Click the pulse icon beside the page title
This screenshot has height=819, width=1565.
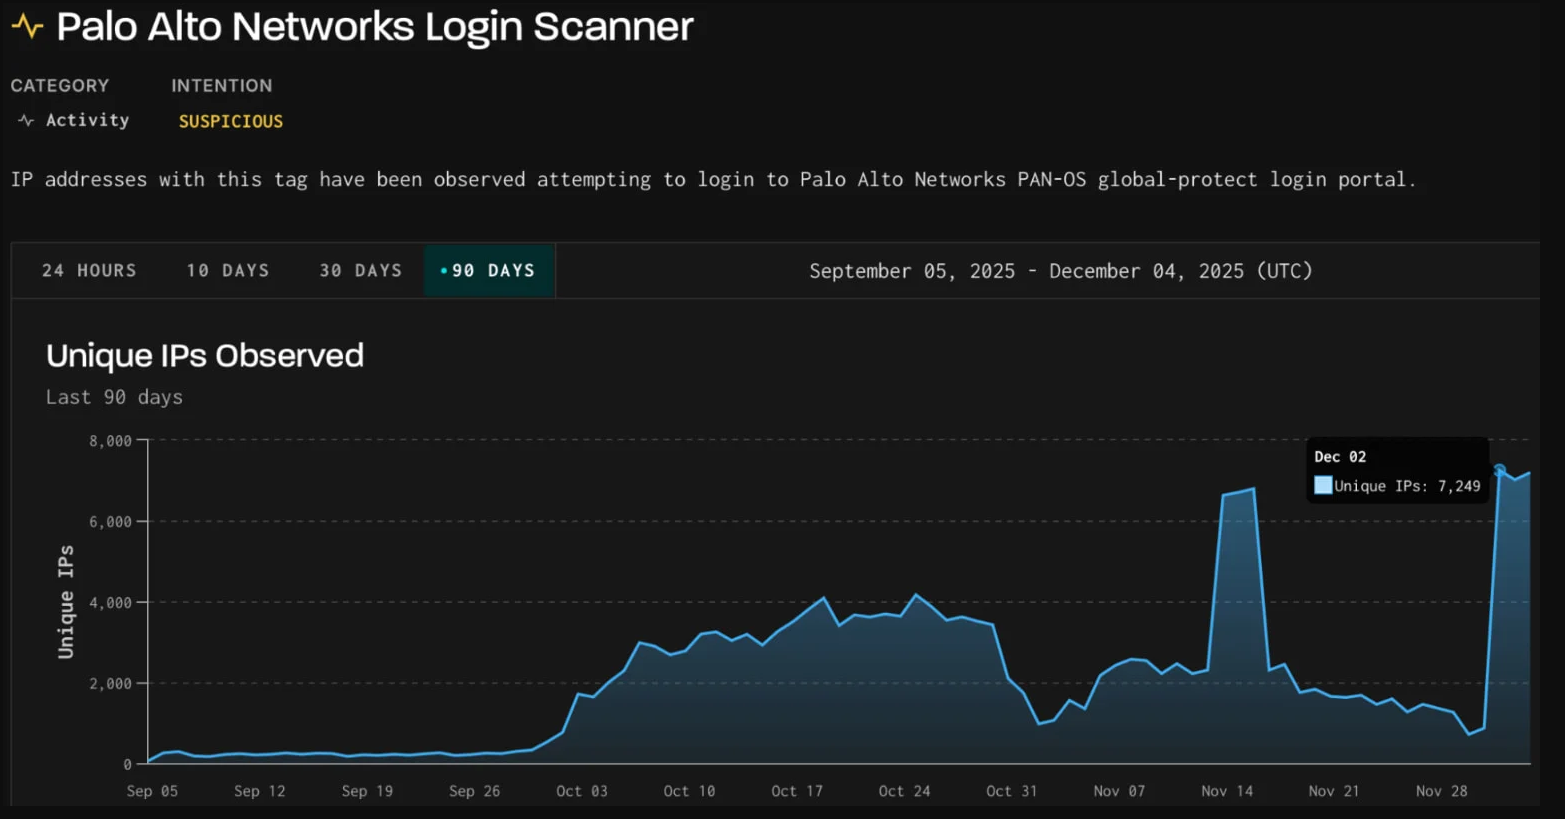(27, 27)
